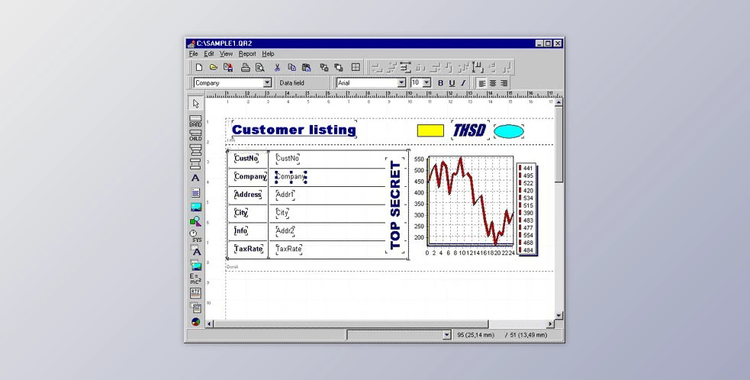
Task: Select the data-bound text tool
Action: (x=196, y=250)
